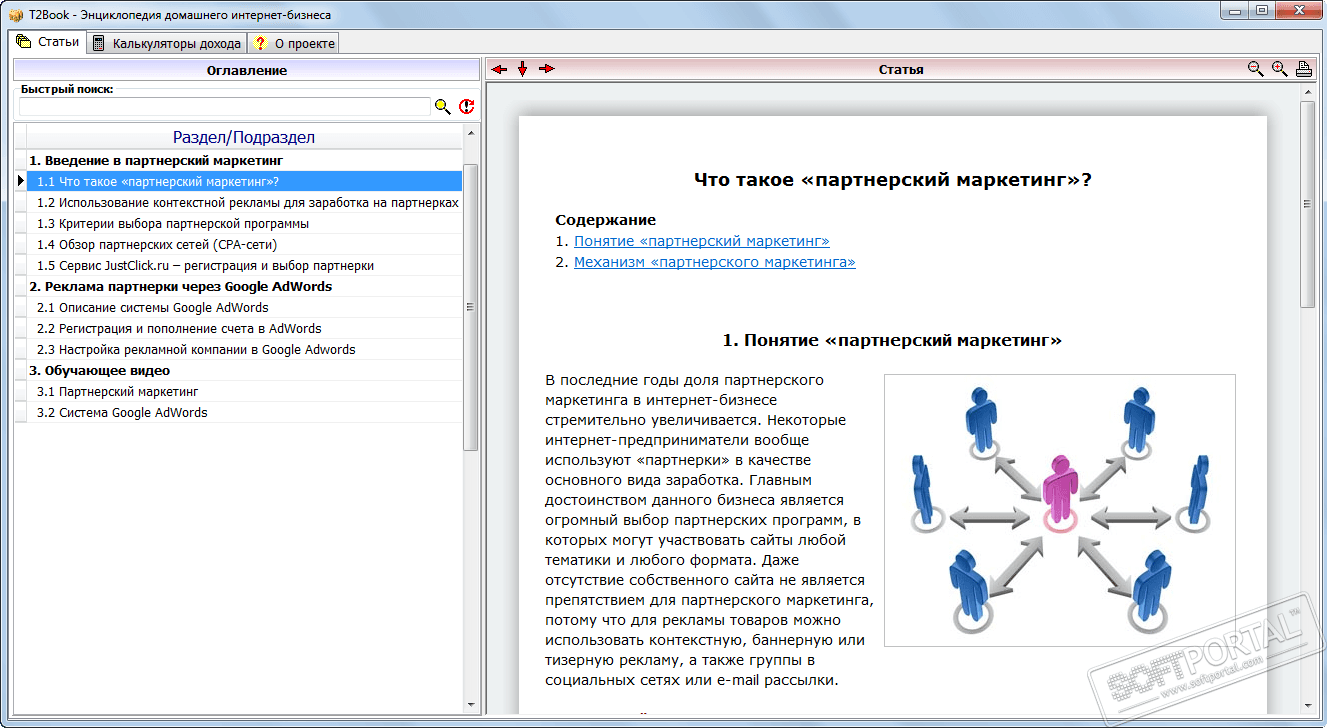Click the article title Что такое «партнерский маркетинг»?

click(892, 180)
